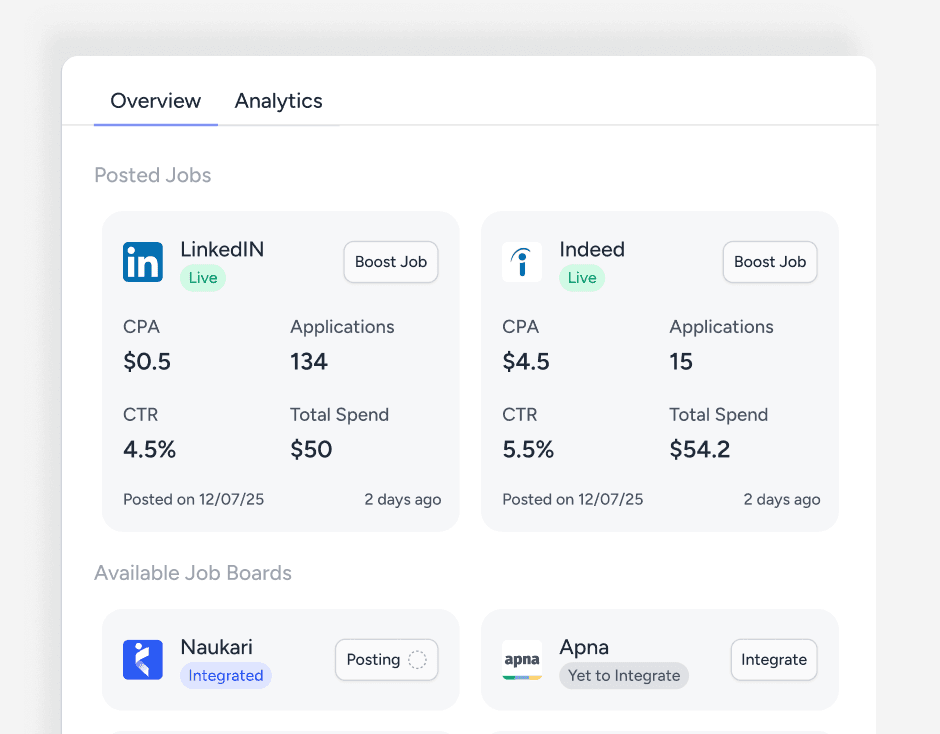The image size is (940, 734).
Task: Click Posted on 12/07/25 in Indeed card
Action: [x=573, y=500]
